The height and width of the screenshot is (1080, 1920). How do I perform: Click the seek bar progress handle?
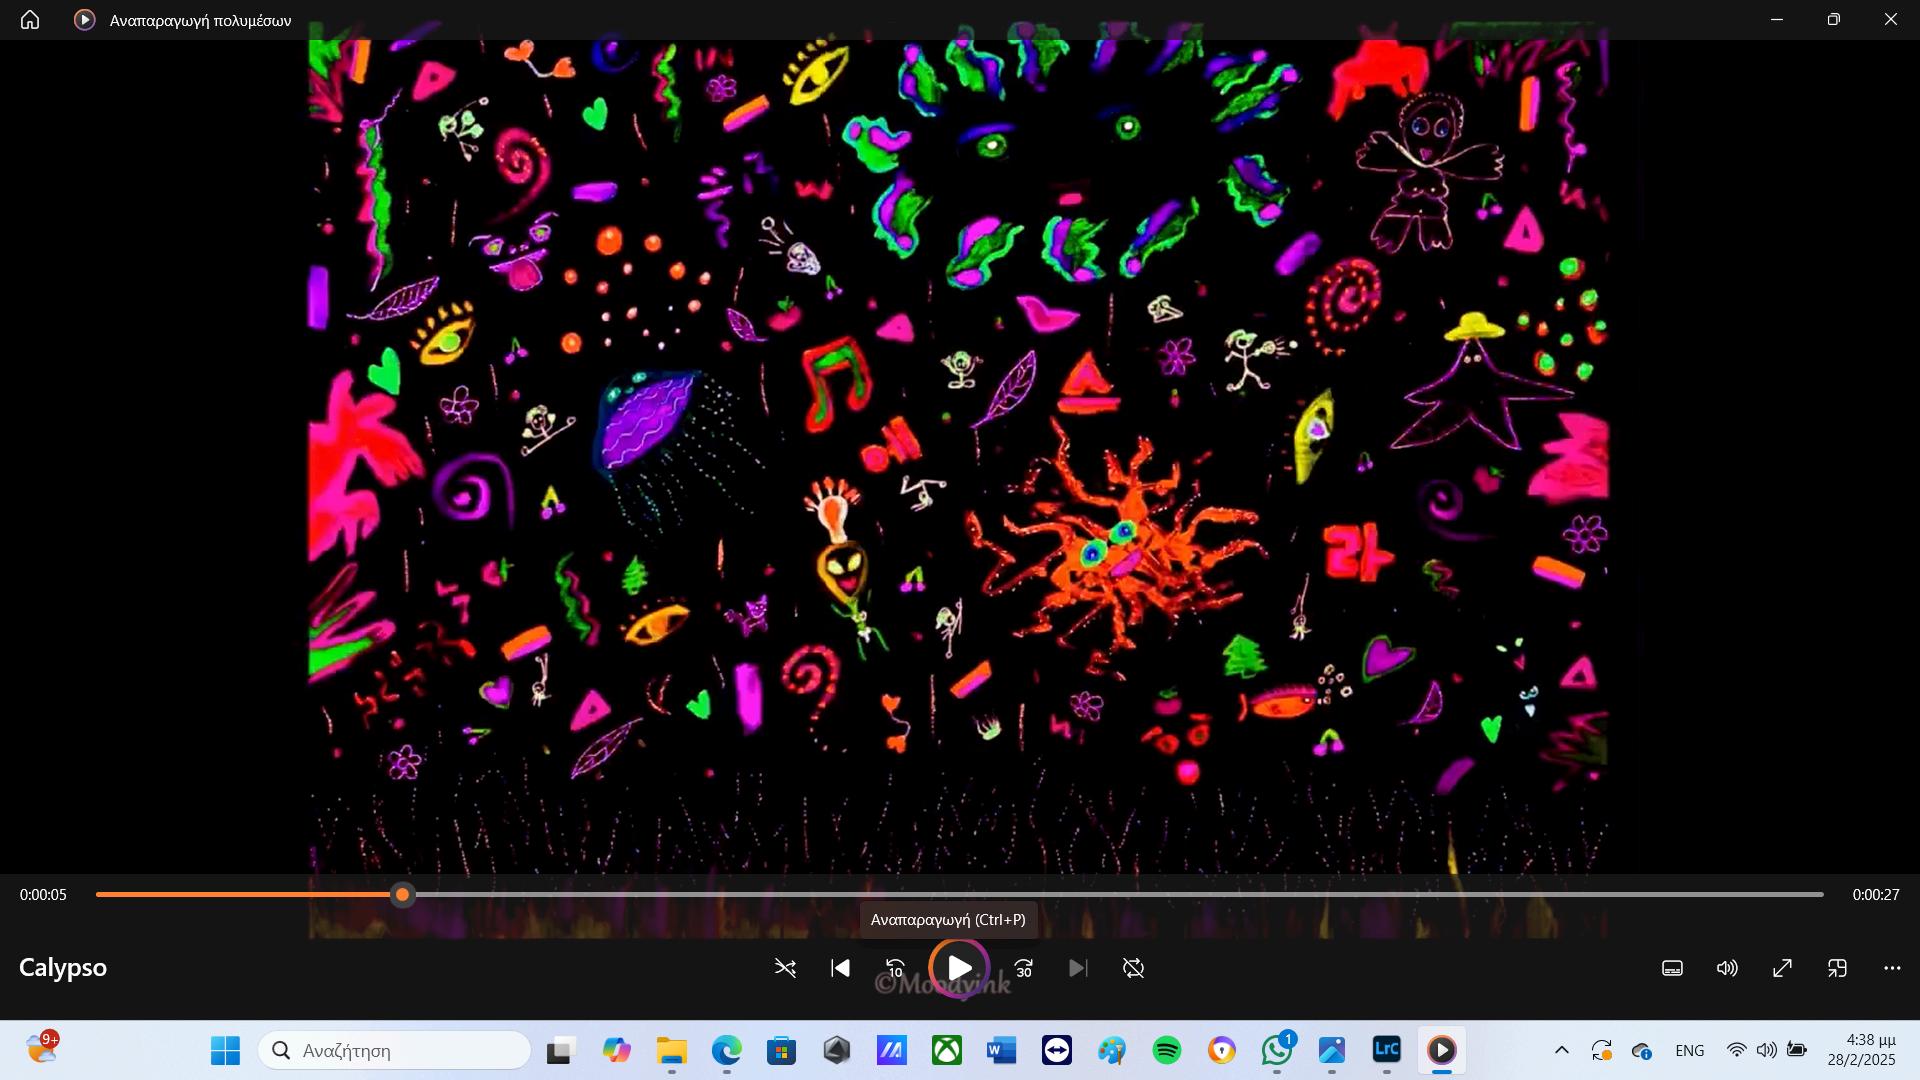point(402,895)
